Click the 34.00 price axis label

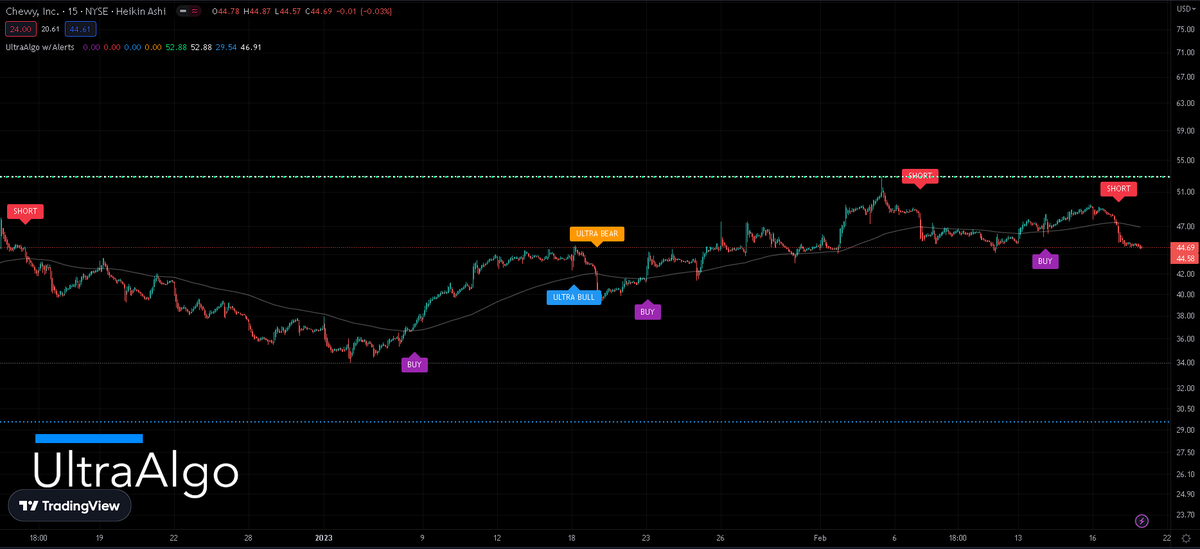1184,363
